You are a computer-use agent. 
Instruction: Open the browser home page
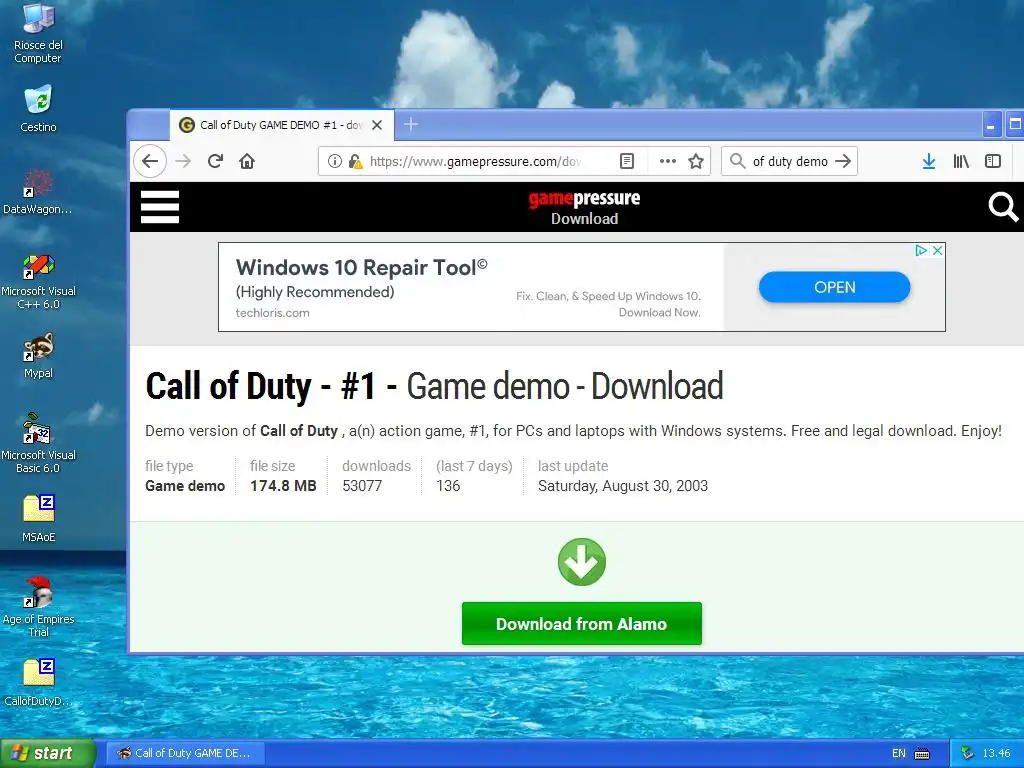[x=247, y=161]
